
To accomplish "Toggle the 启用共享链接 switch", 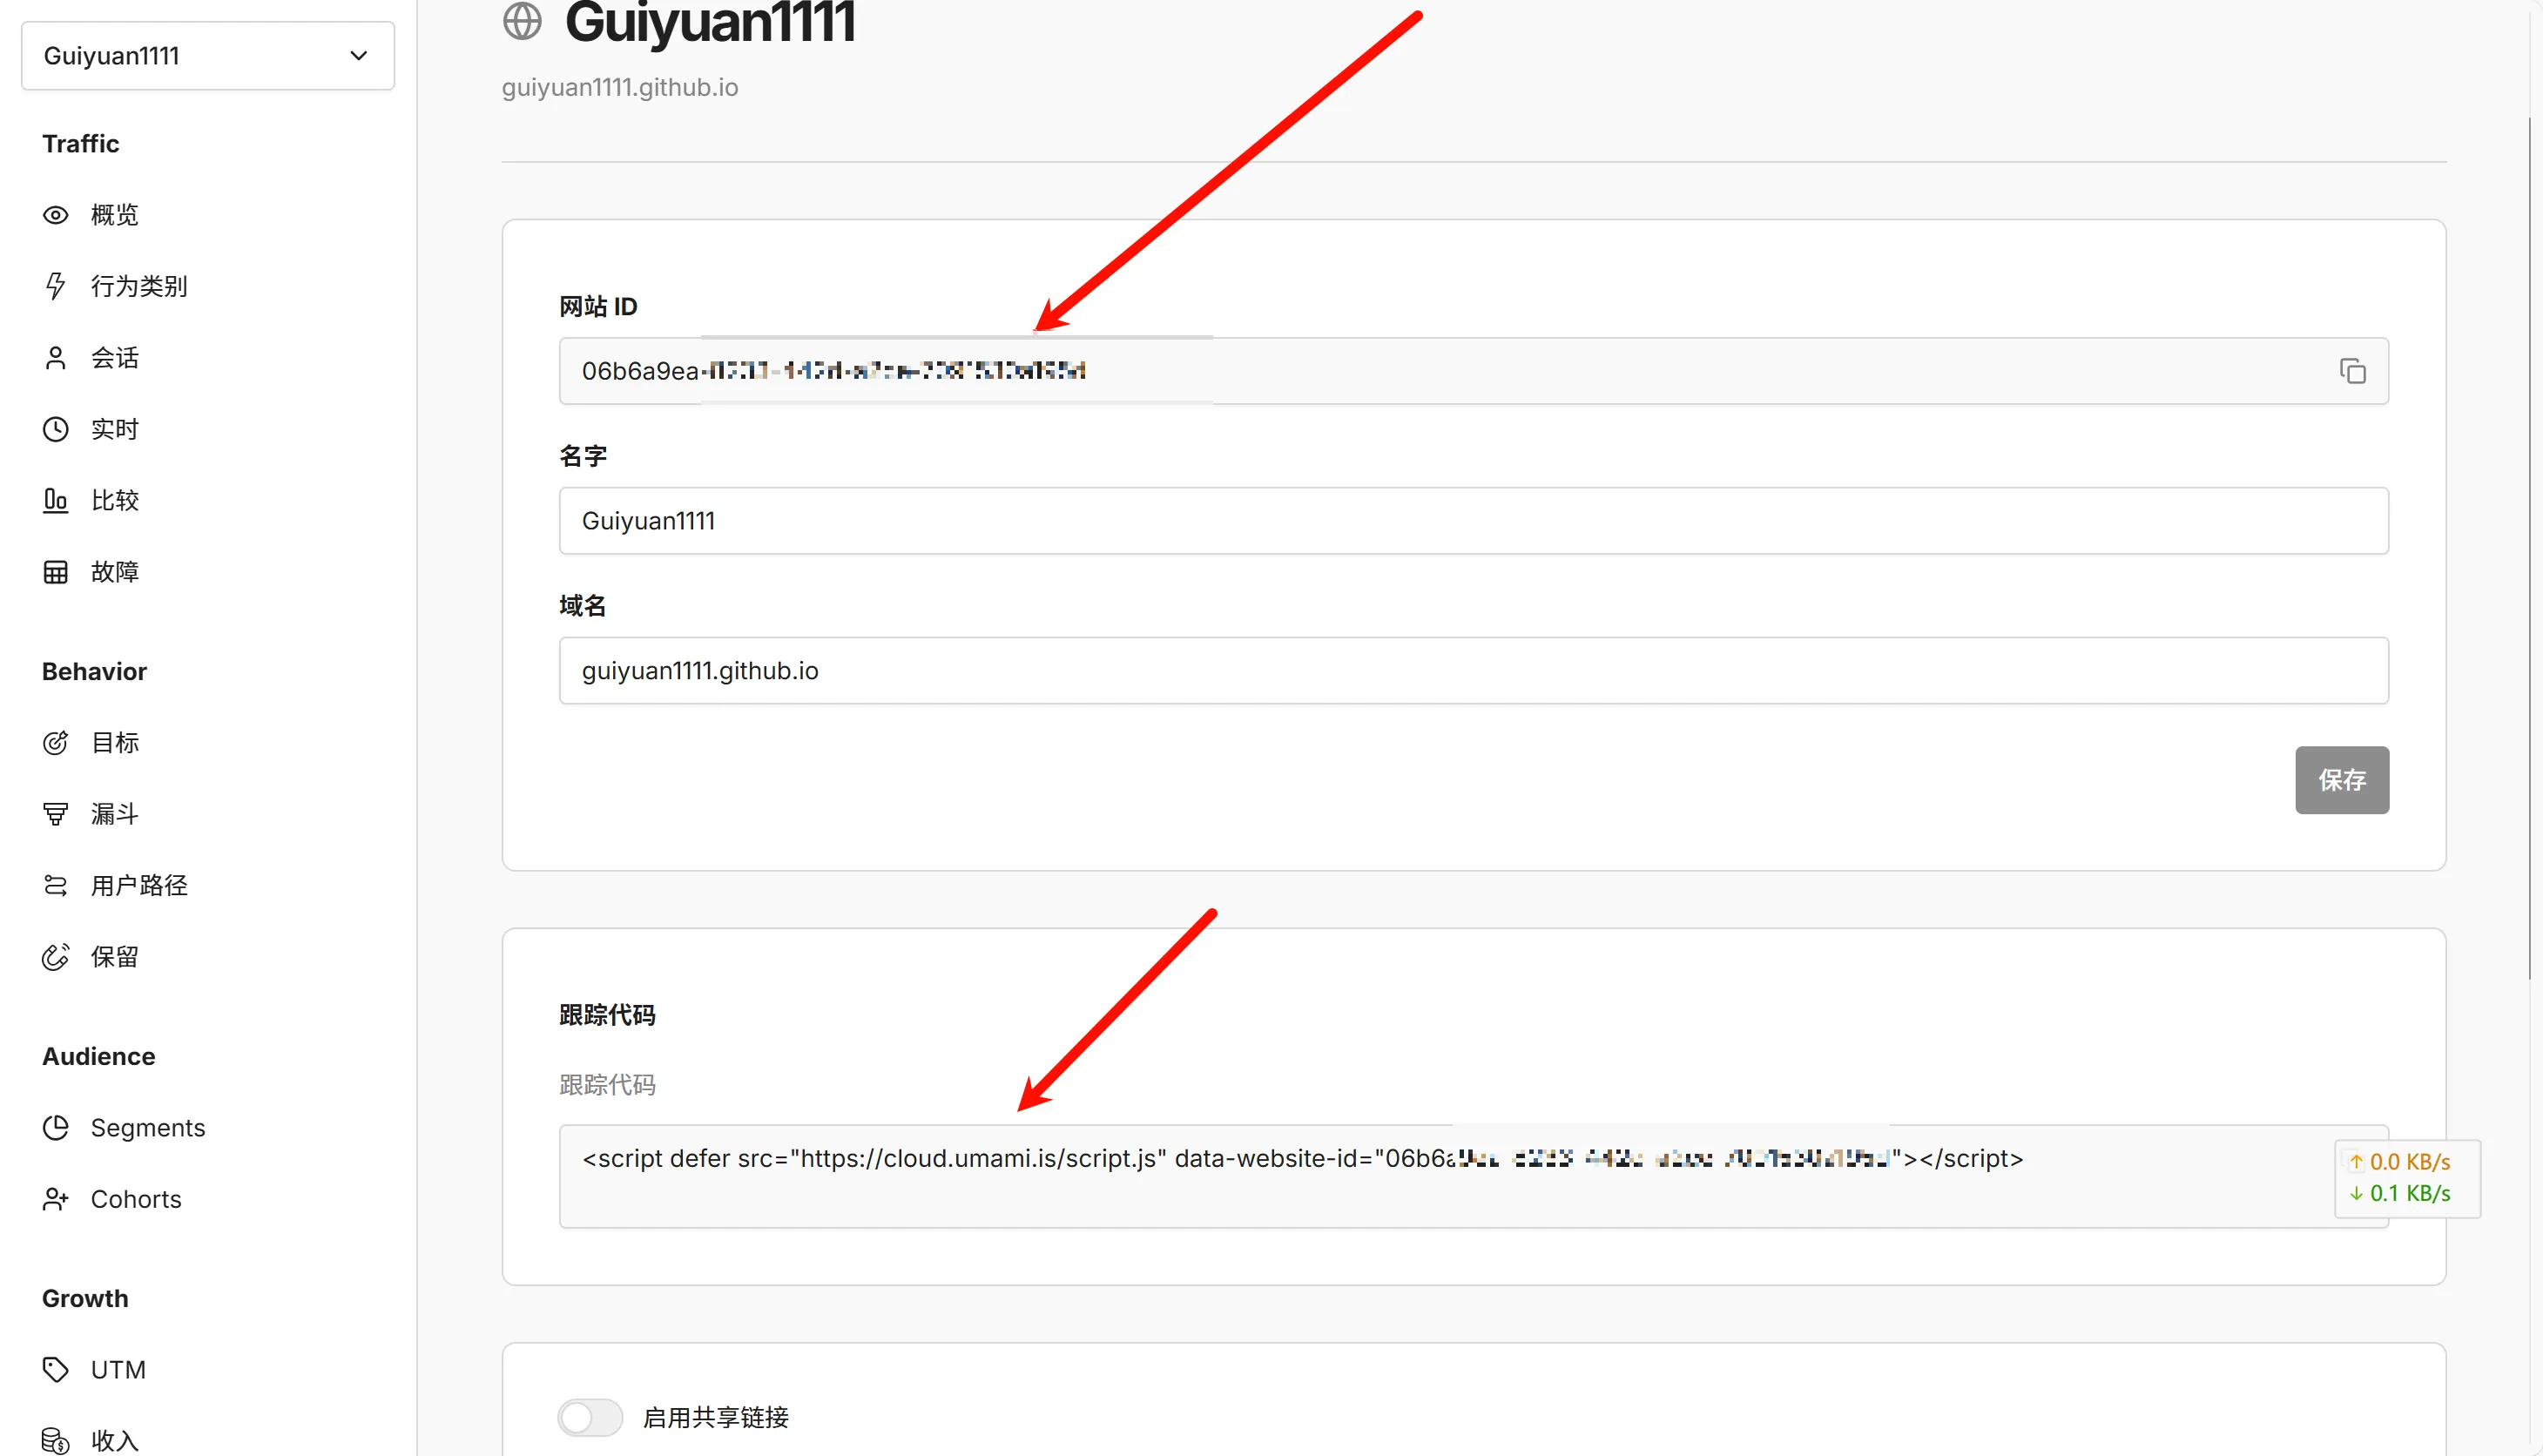I will (x=590, y=1417).
